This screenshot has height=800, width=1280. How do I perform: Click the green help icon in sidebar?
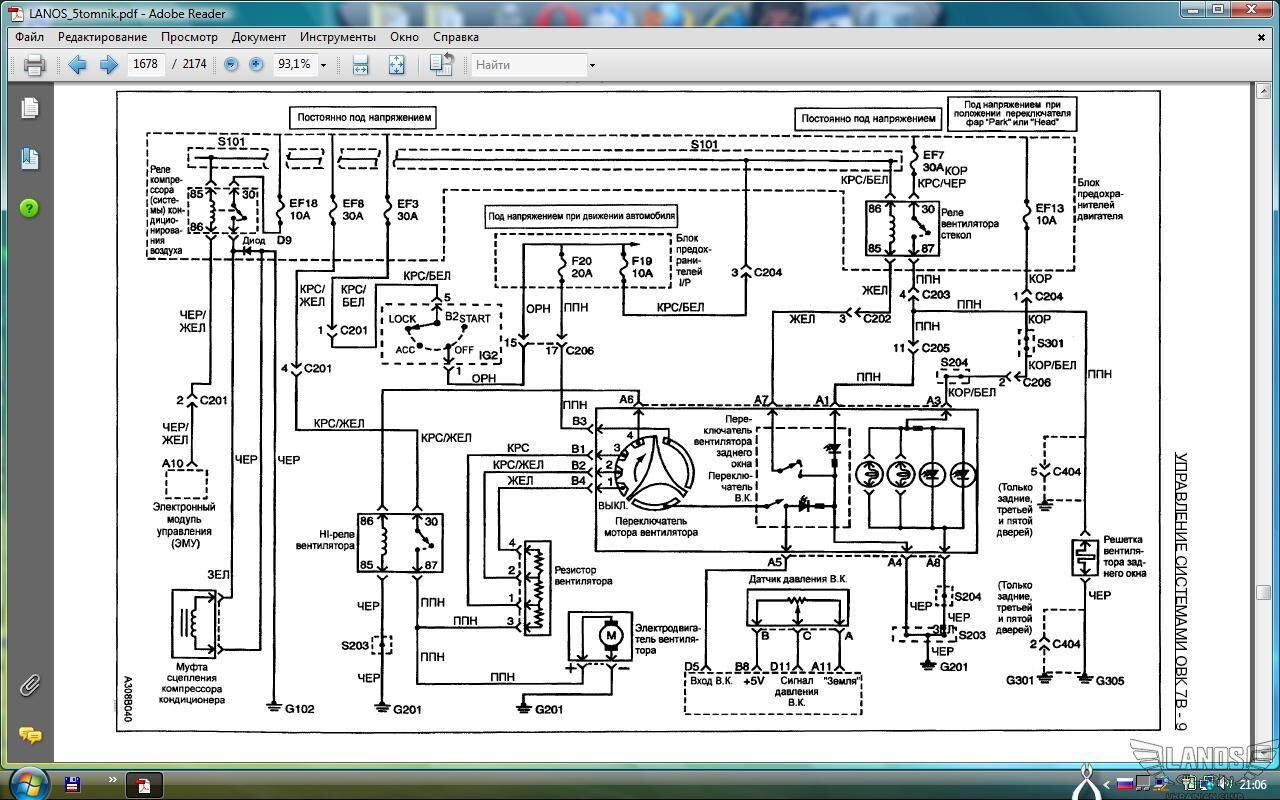(29, 208)
